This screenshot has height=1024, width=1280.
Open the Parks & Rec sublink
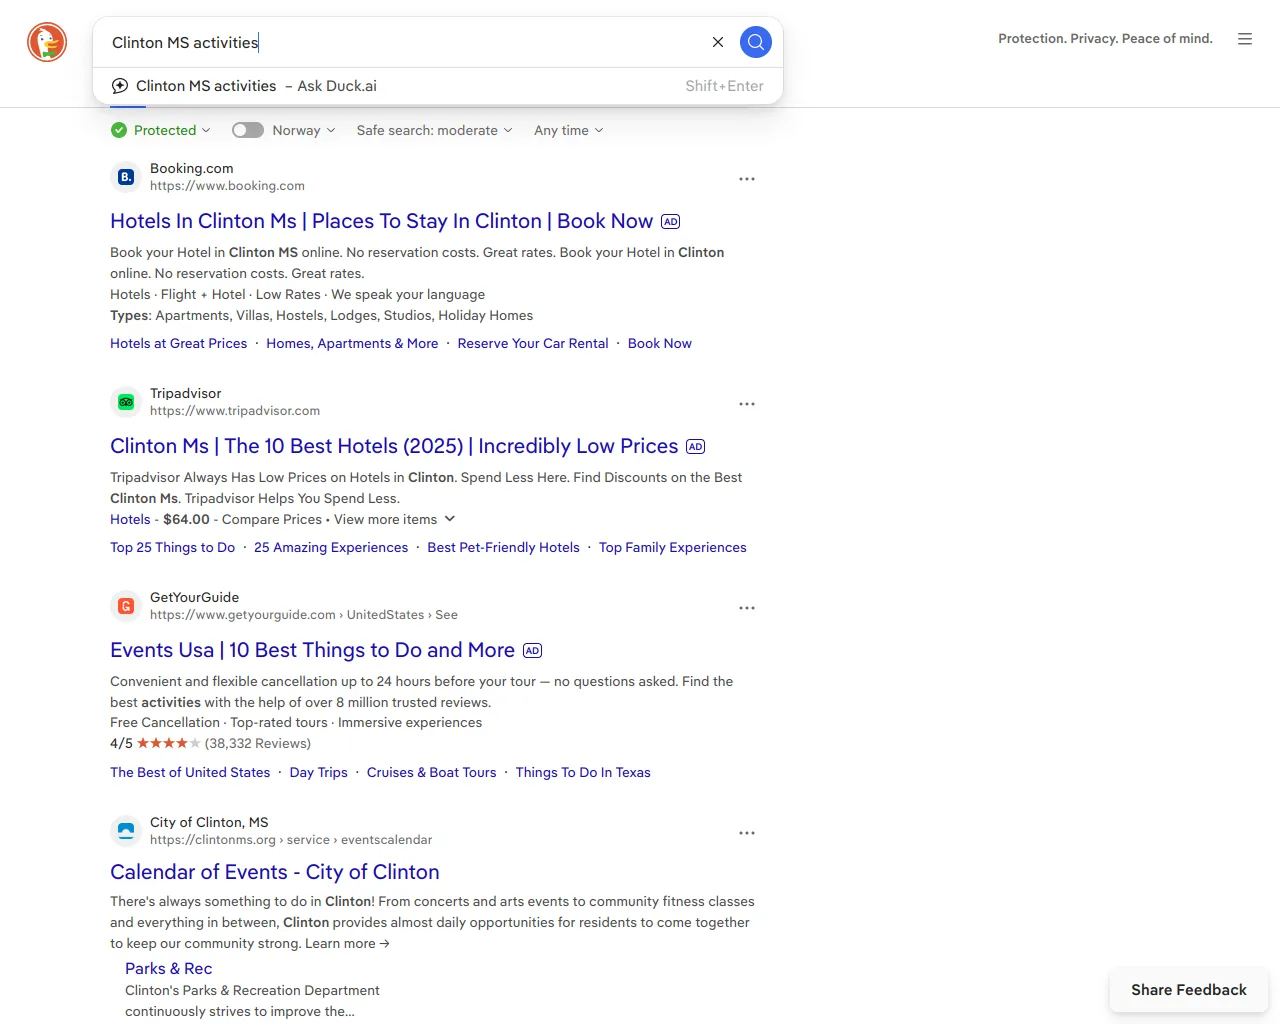click(168, 968)
